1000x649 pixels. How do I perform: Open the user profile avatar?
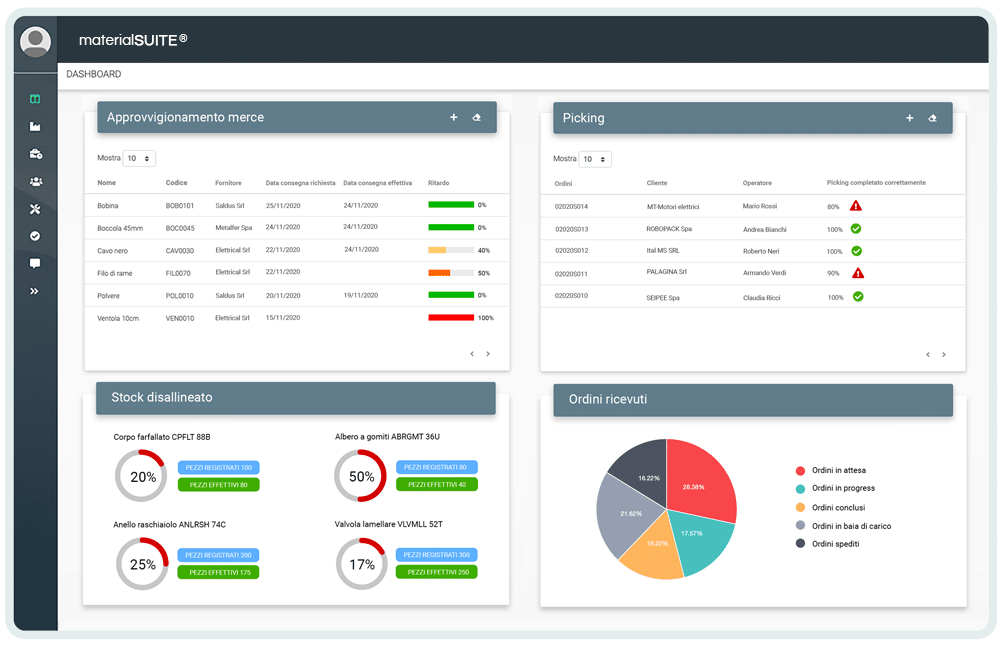[x=35, y=42]
